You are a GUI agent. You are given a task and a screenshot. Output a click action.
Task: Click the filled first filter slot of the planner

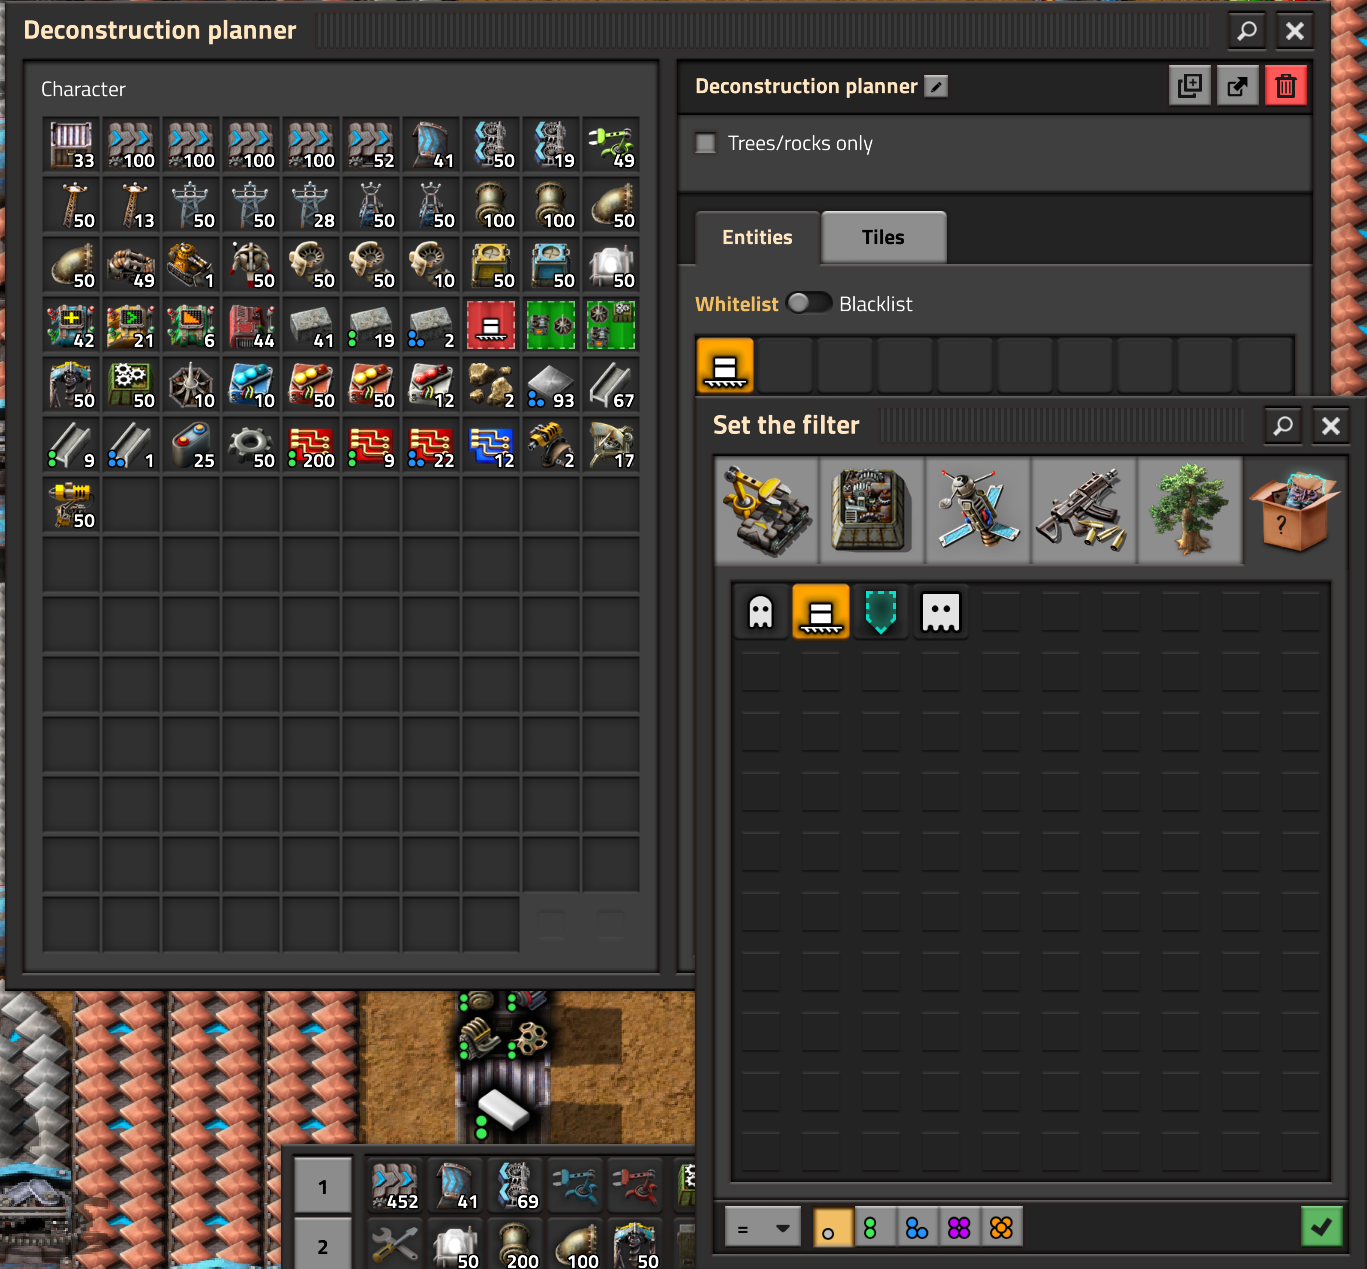pos(725,365)
